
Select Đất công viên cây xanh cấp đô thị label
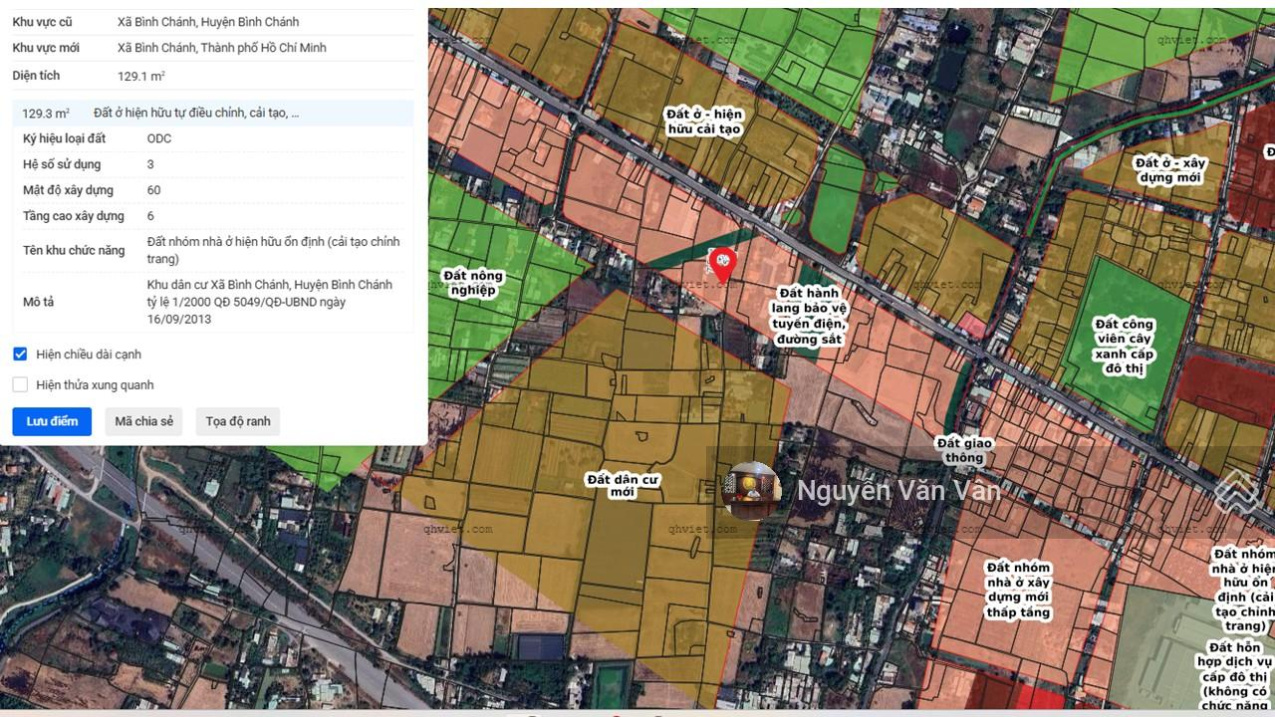[x=1124, y=346]
